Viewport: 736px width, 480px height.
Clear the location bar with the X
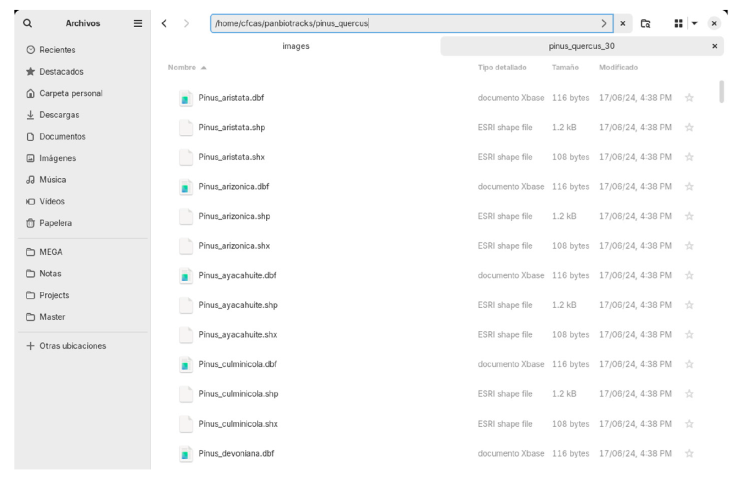coord(623,23)
